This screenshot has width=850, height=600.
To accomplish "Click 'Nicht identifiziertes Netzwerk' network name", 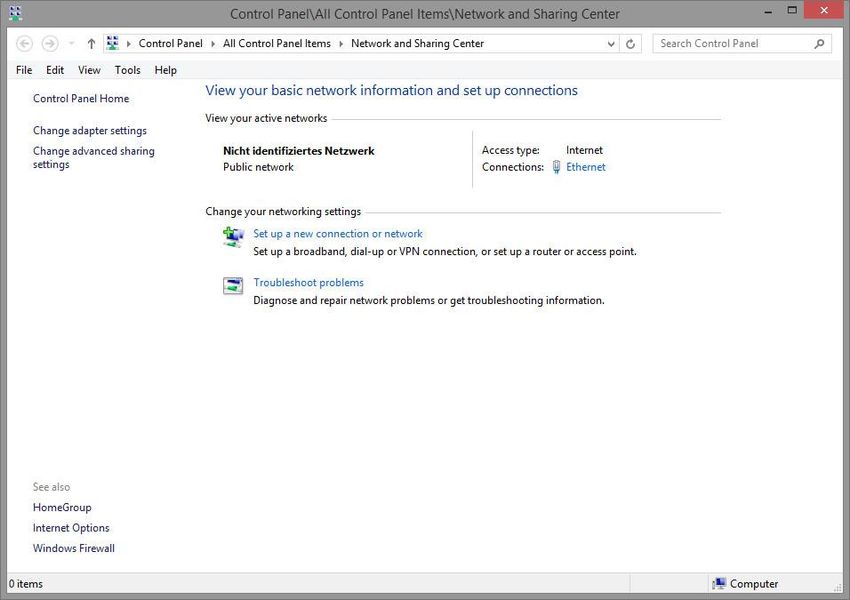I will (299, 151).
